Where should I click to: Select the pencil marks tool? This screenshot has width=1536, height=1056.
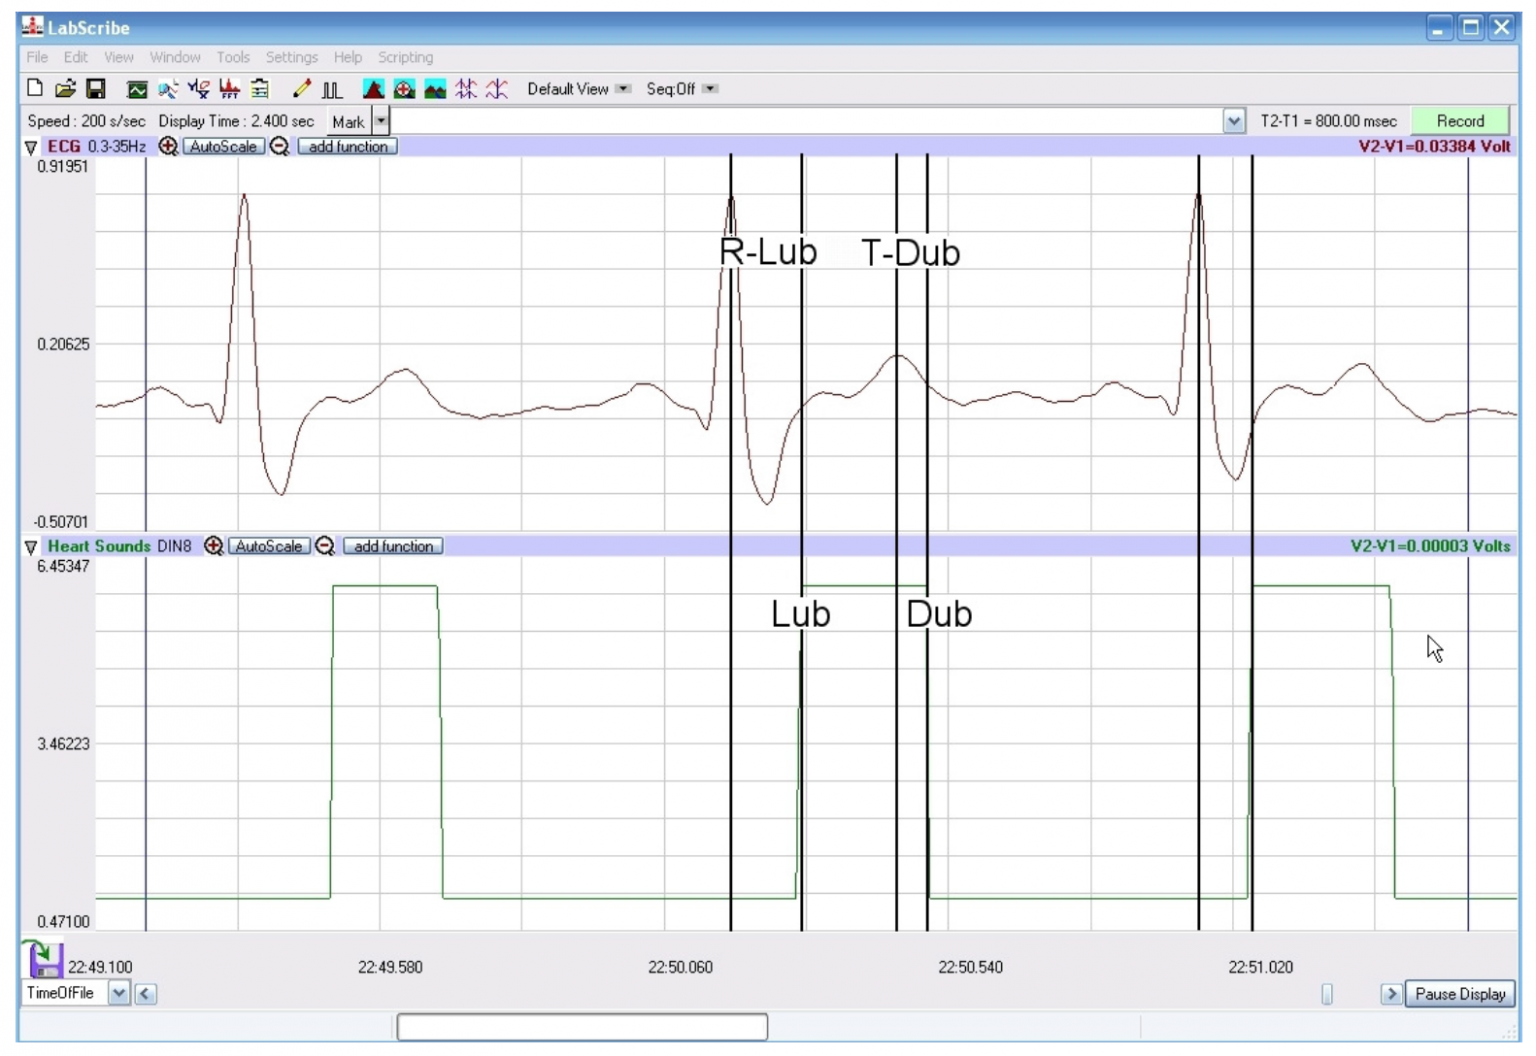301,89
